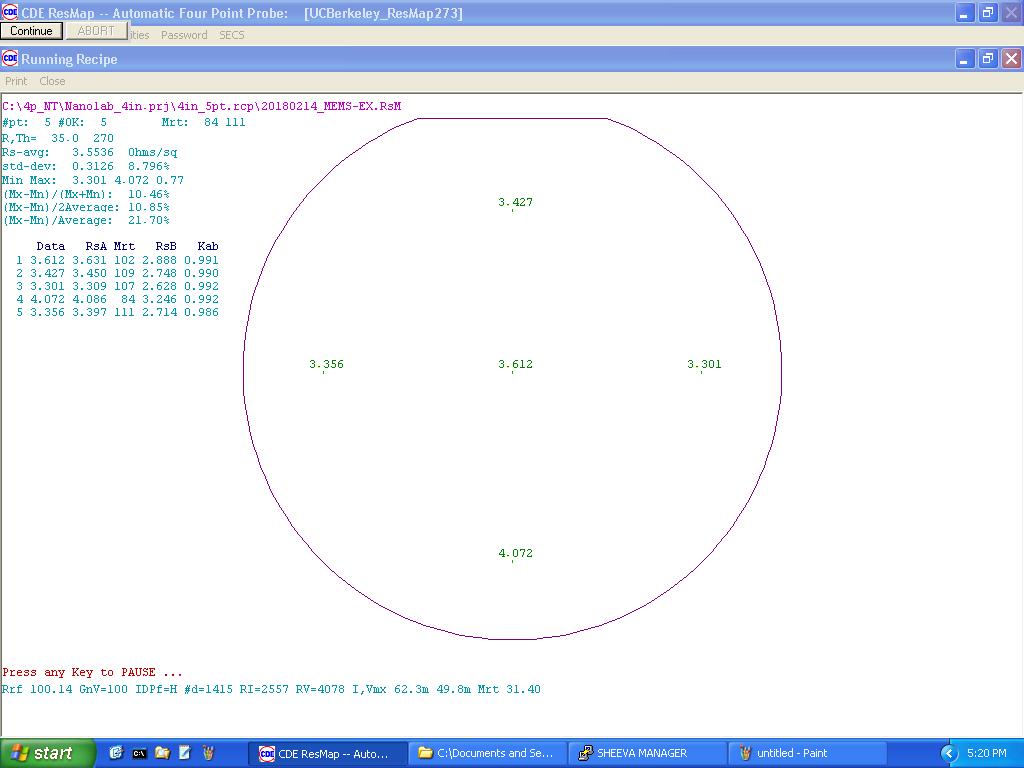This screenshot has width=1024, height=768.
Task: Click the Running Recipe window CDE icon
Action: (x=10, y=59)
